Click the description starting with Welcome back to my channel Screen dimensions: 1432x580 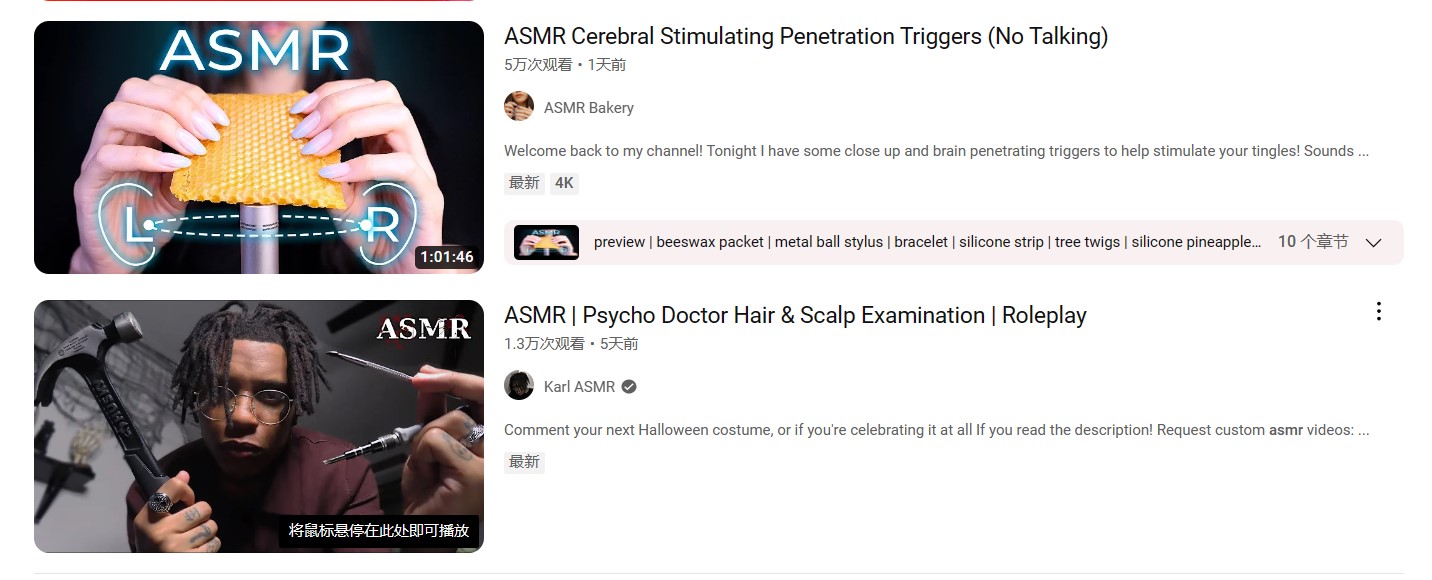[937, 152]
